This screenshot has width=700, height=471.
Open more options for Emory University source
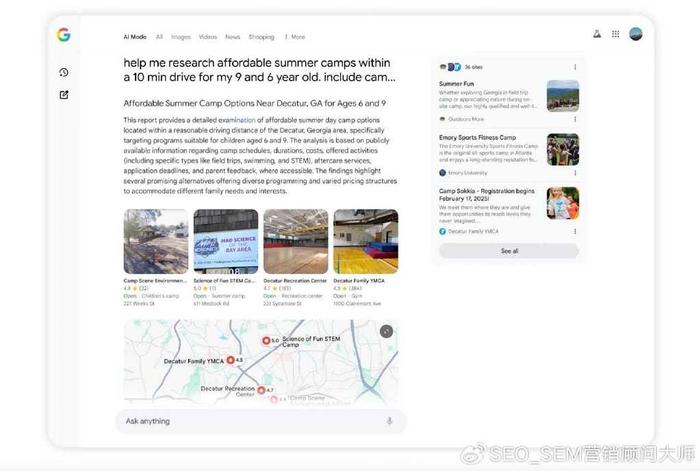click(575, 173)
